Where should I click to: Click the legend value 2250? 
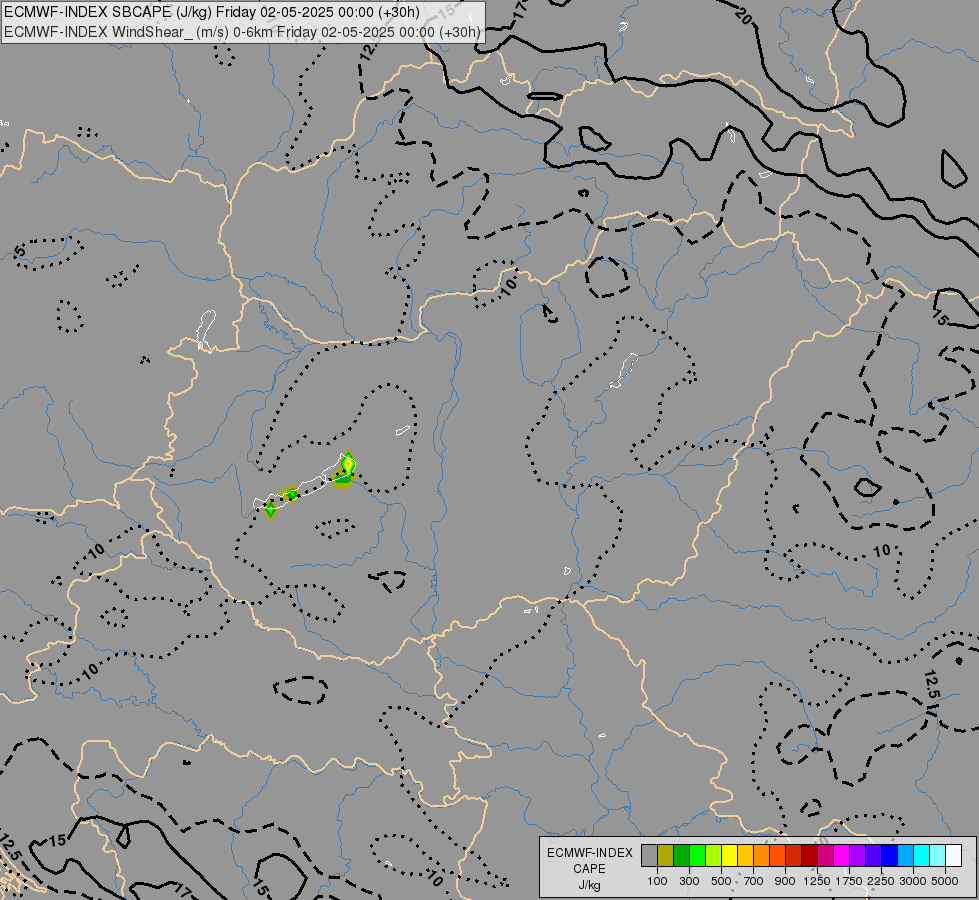click(x=881, y=881)
